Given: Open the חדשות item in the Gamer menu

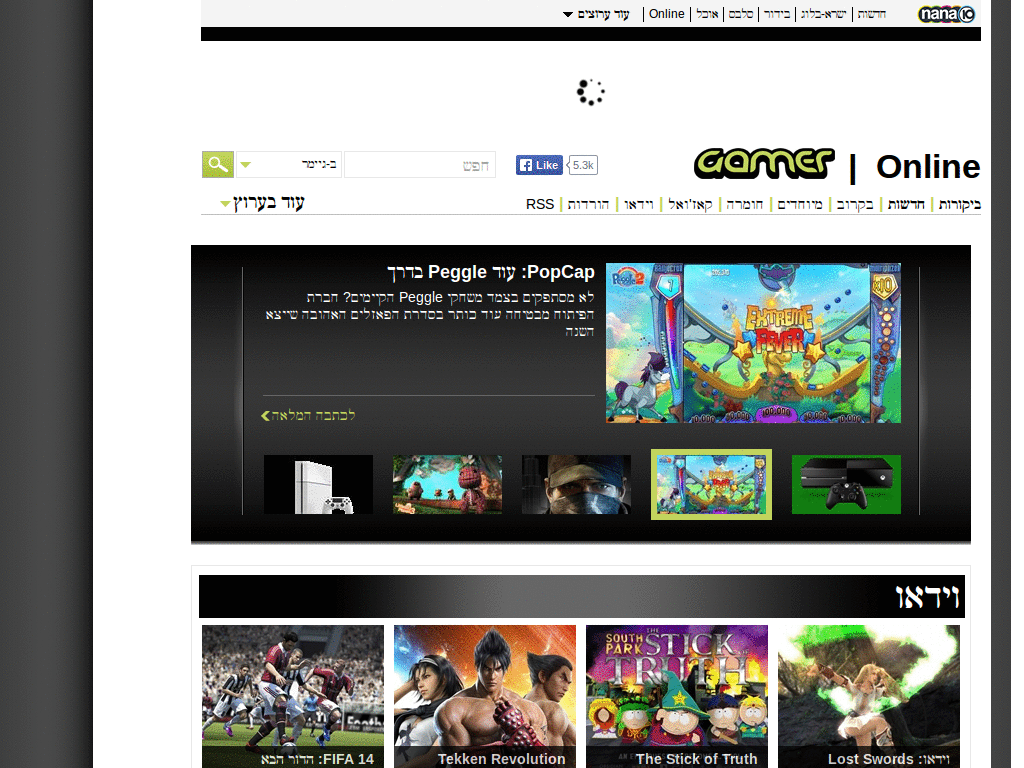Looking at the screenshot, I should pyautogui.click(x=906, y=204).
